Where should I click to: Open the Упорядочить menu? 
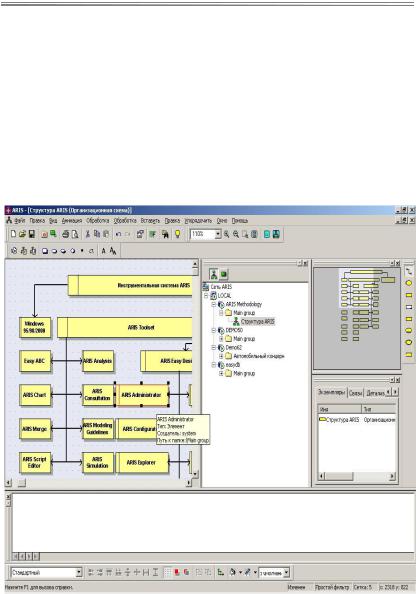[198, 220]
